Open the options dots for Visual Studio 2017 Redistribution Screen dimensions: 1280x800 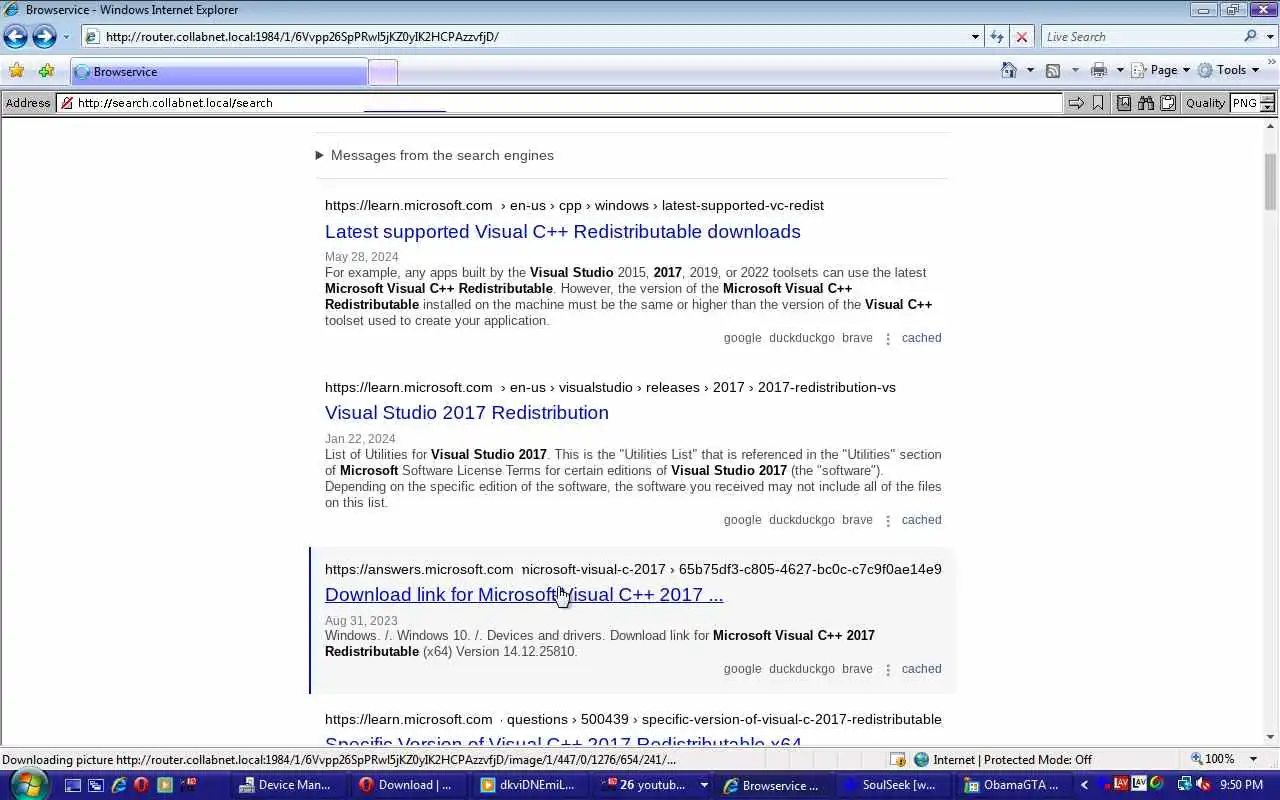point(887,521)
